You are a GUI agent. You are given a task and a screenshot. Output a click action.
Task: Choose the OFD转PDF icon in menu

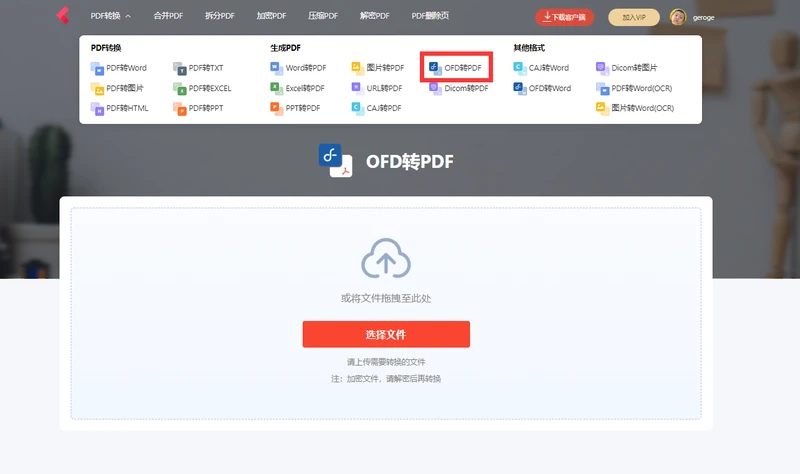click(x=435, y=68)
